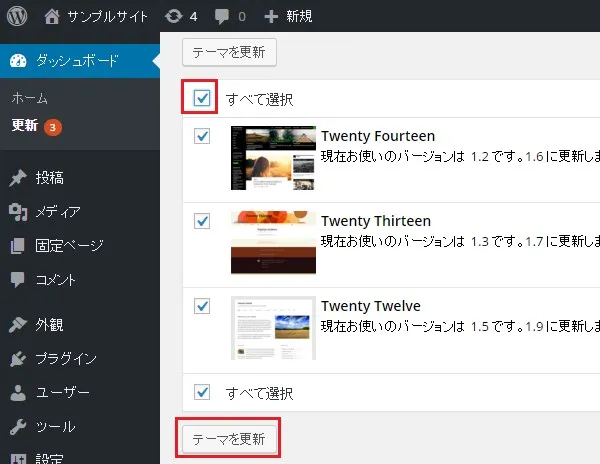Open the site home icon for サンプルサイト
The image size is (600, 464).
[52, 16]
